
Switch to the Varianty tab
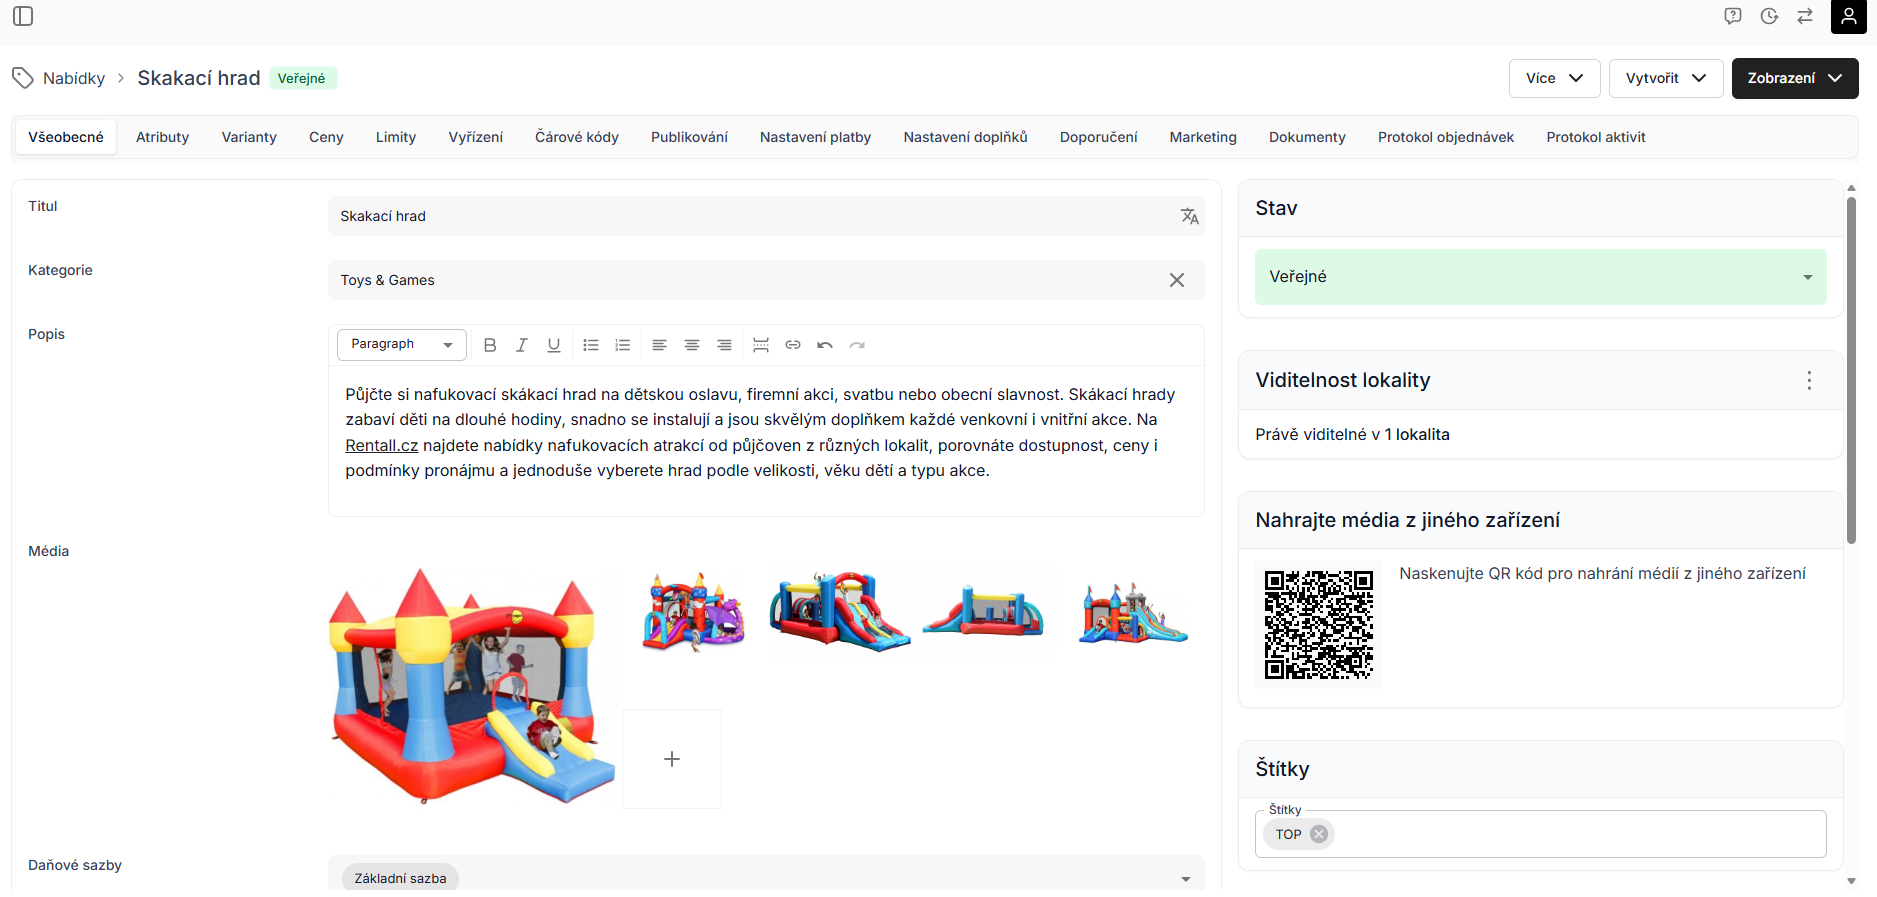pyautogui.click(x=249, y=137)
